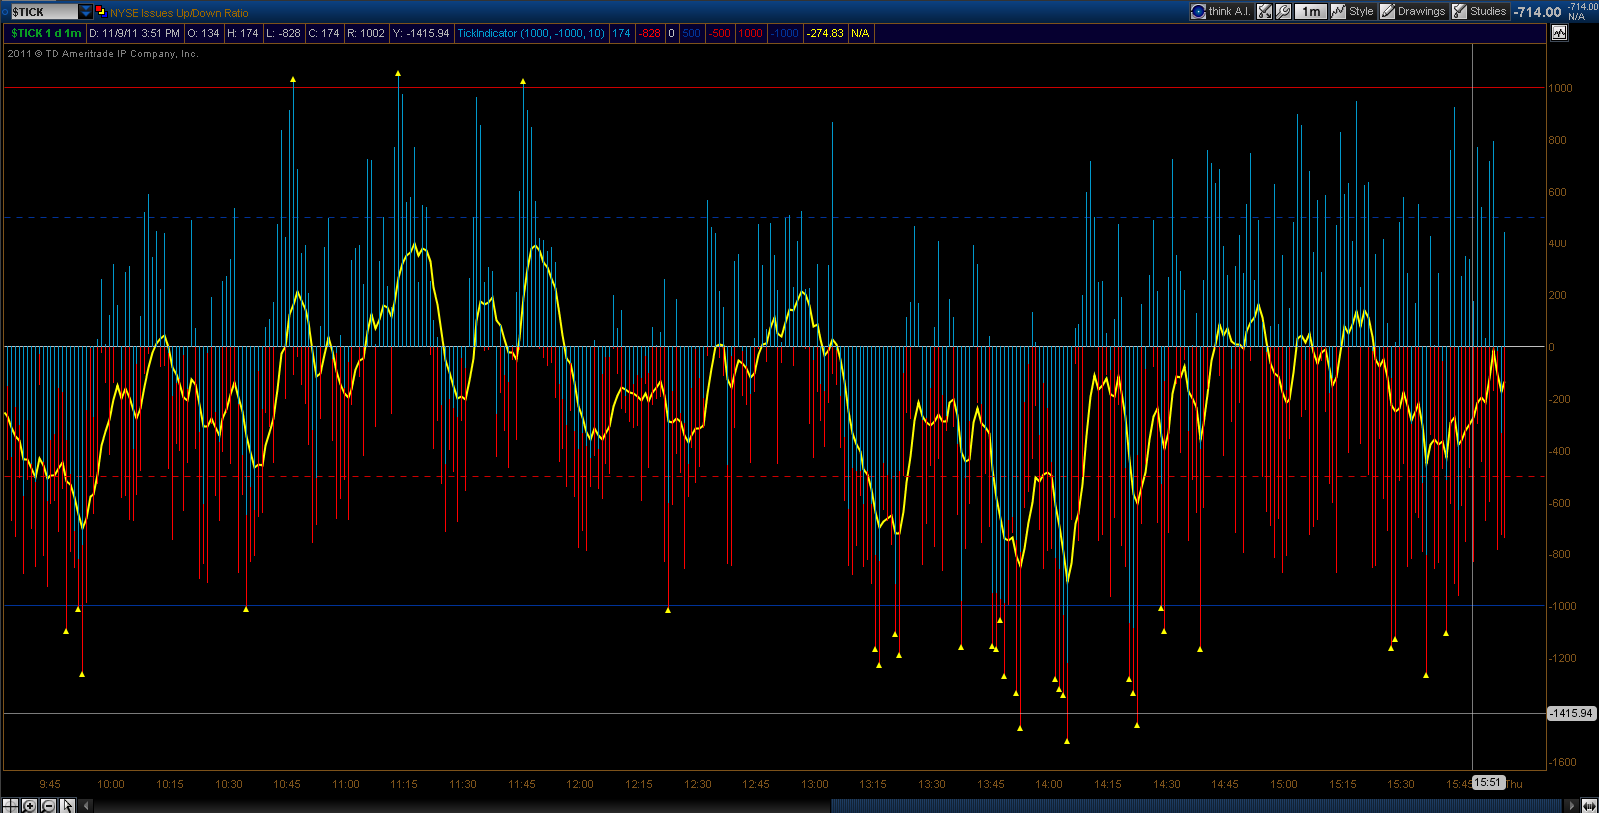Click the 10:00 label on time axis
This screenshot has width=1599, height=813.
[111, 784]
